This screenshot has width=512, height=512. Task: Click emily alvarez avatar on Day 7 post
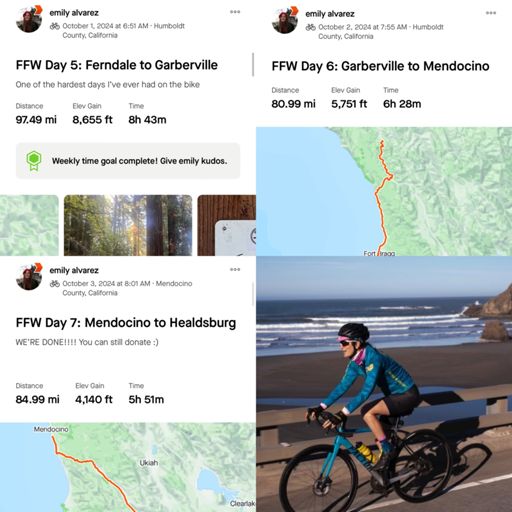pos(29,277)
